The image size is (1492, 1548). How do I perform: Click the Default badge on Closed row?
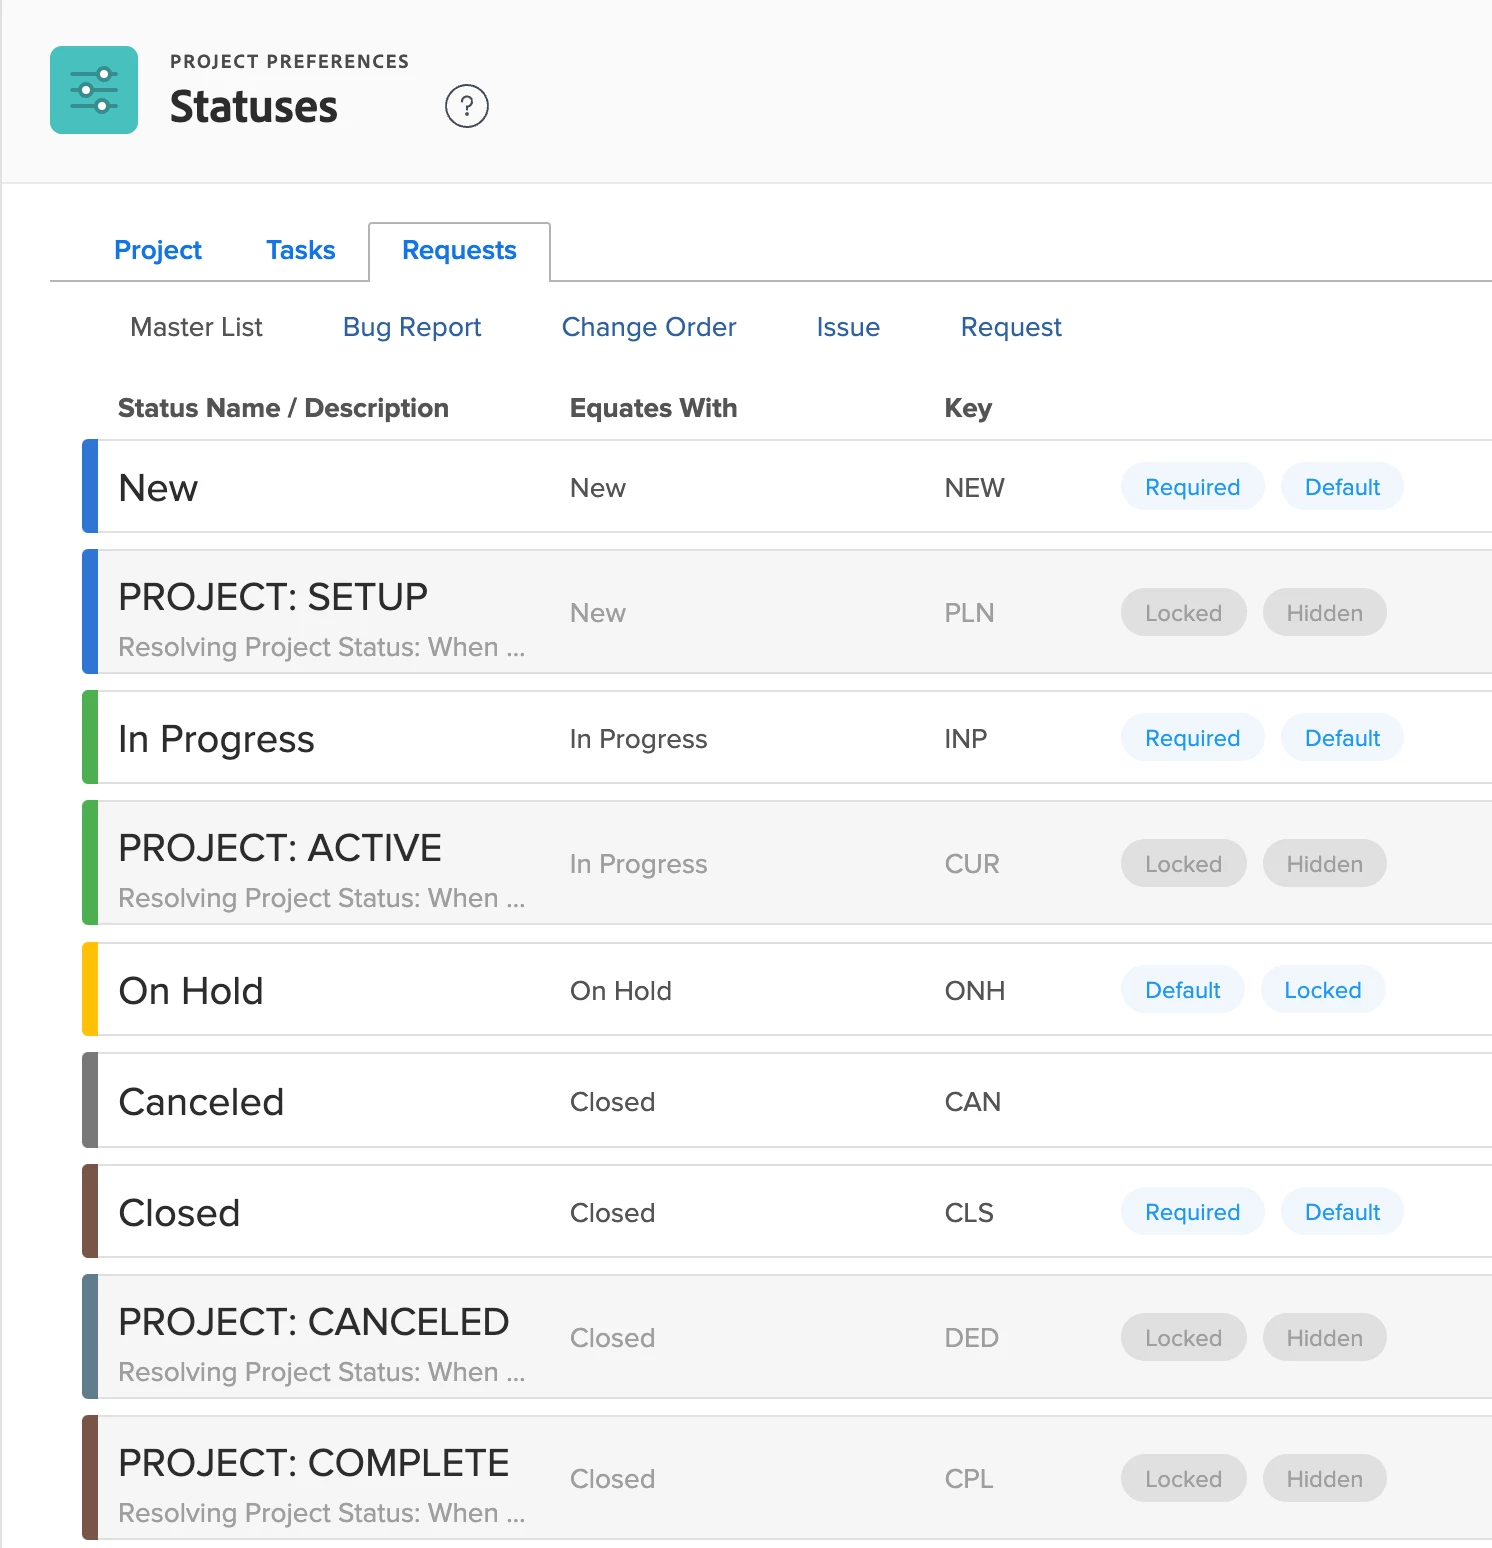coord(1342,1212)
